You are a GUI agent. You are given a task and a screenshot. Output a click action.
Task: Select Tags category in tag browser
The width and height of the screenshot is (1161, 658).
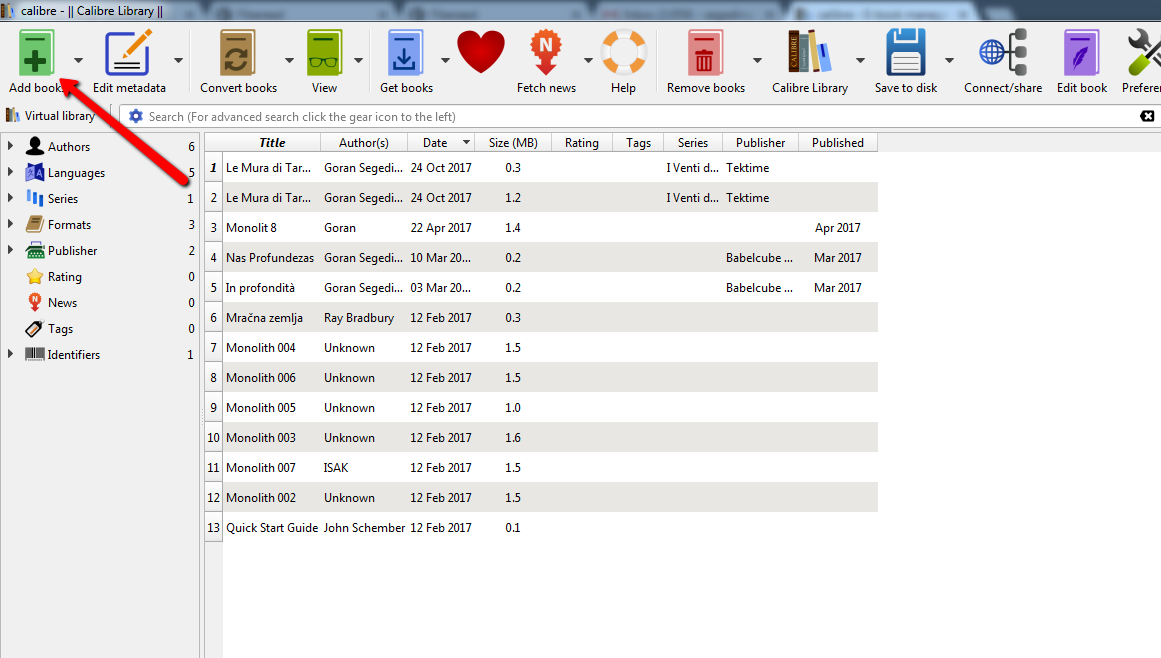60,328
